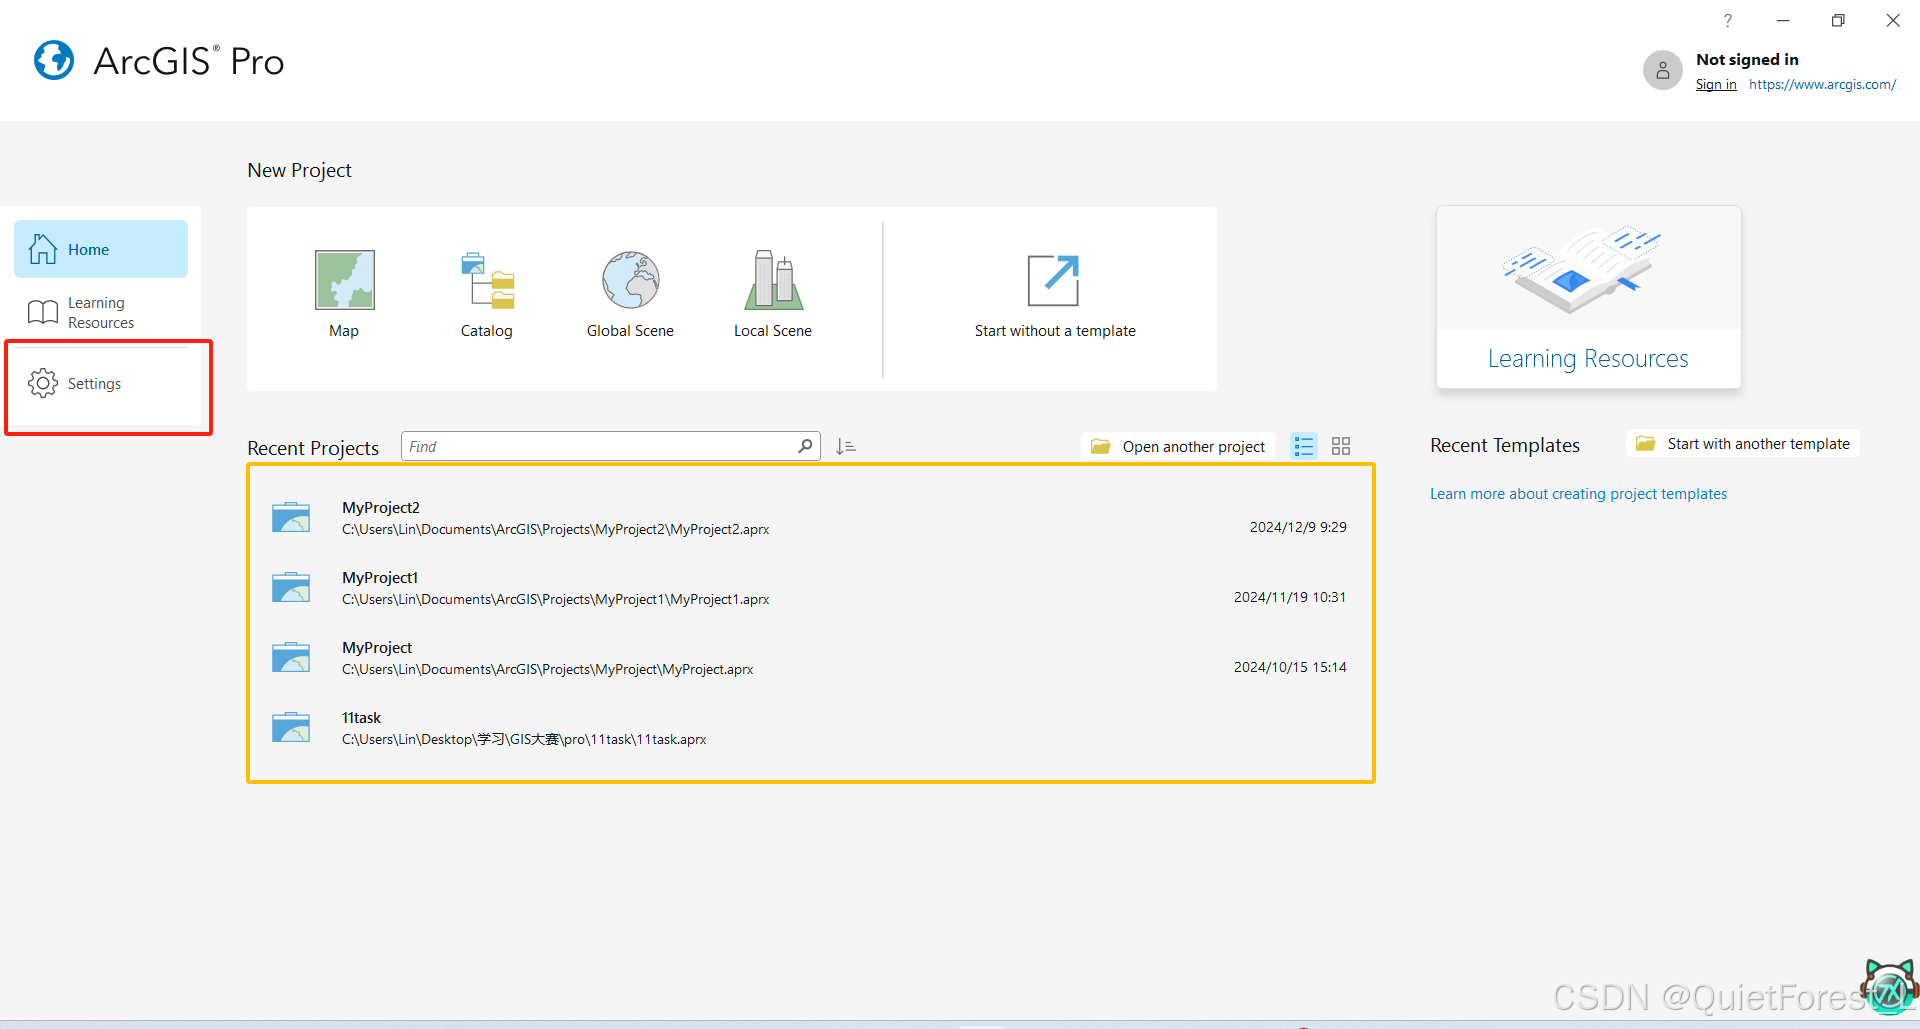This screenshot has width=1920, height=1029.
Task: Click the date 2024/10/15 15:14
Action: pos(1290,667)
